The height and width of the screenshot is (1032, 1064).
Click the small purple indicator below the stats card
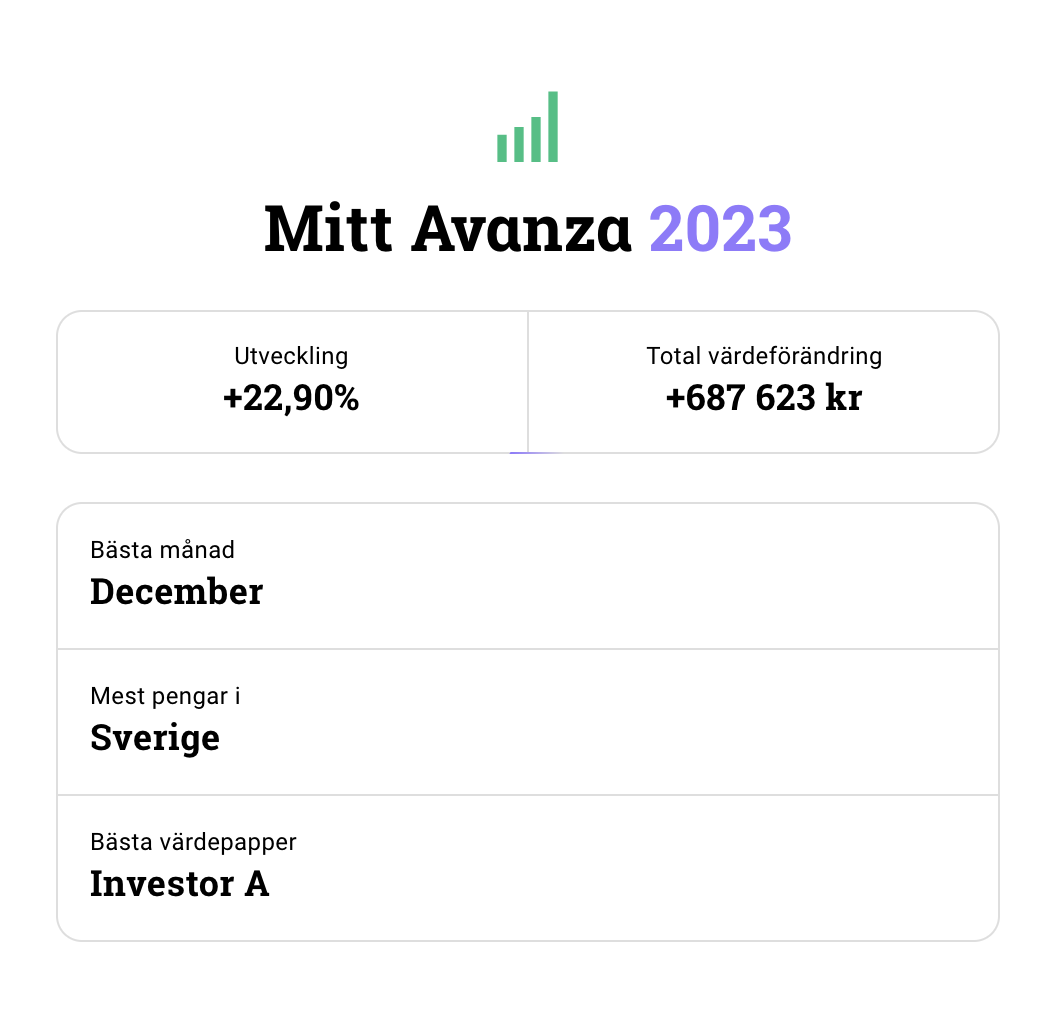coord(534,454)
